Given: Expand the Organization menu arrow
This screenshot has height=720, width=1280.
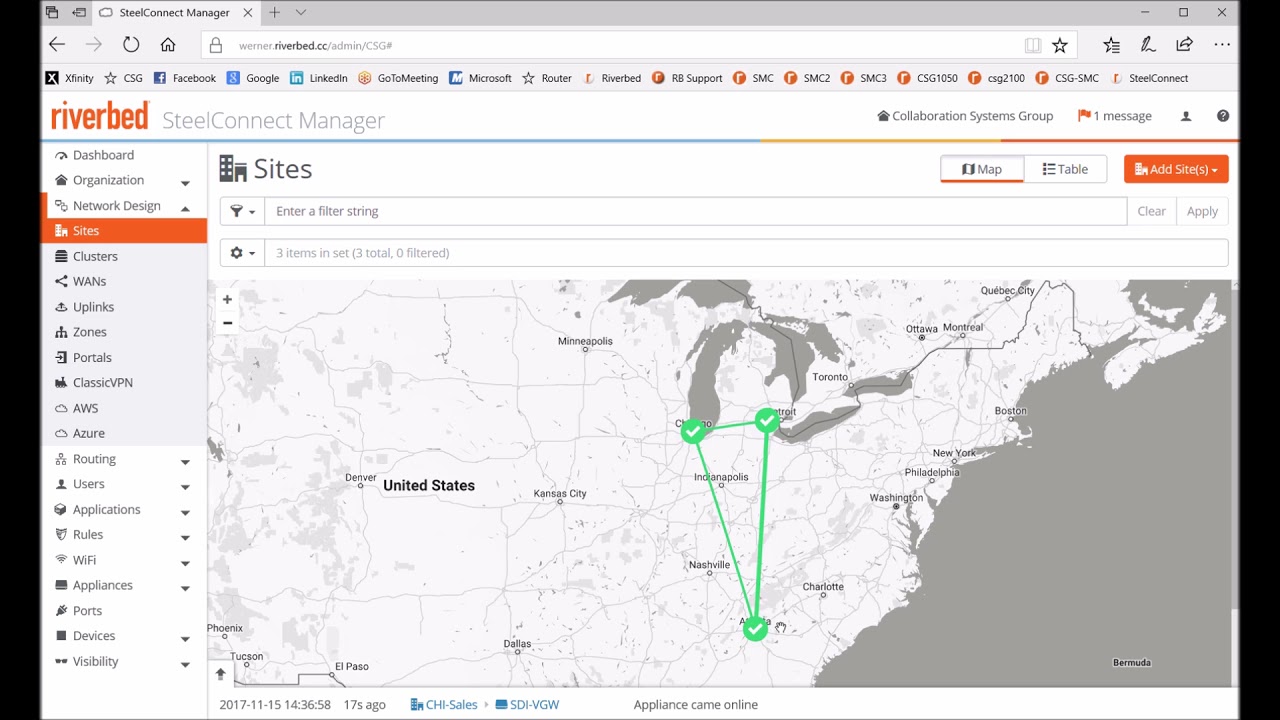Looking at the screenshot, I should point(185,182).
